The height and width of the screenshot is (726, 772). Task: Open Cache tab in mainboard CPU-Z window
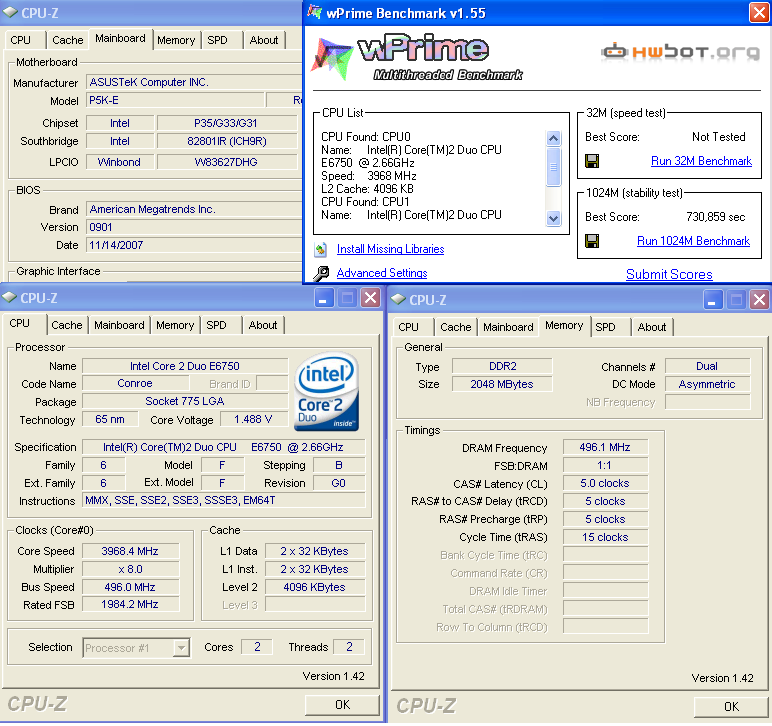67,40
